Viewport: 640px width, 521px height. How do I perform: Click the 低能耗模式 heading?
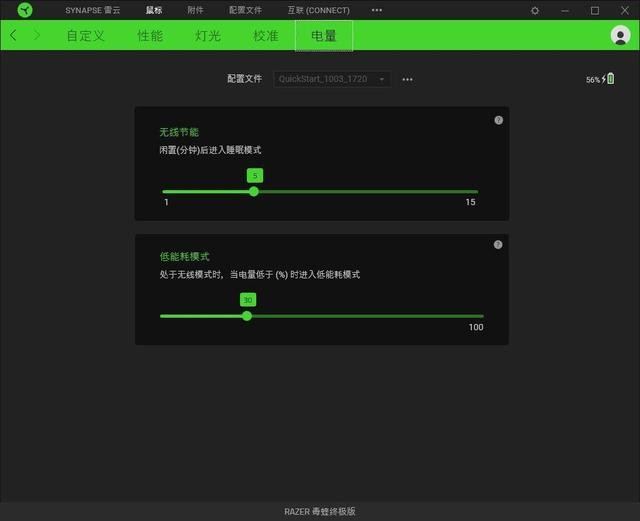pos(184,257)
